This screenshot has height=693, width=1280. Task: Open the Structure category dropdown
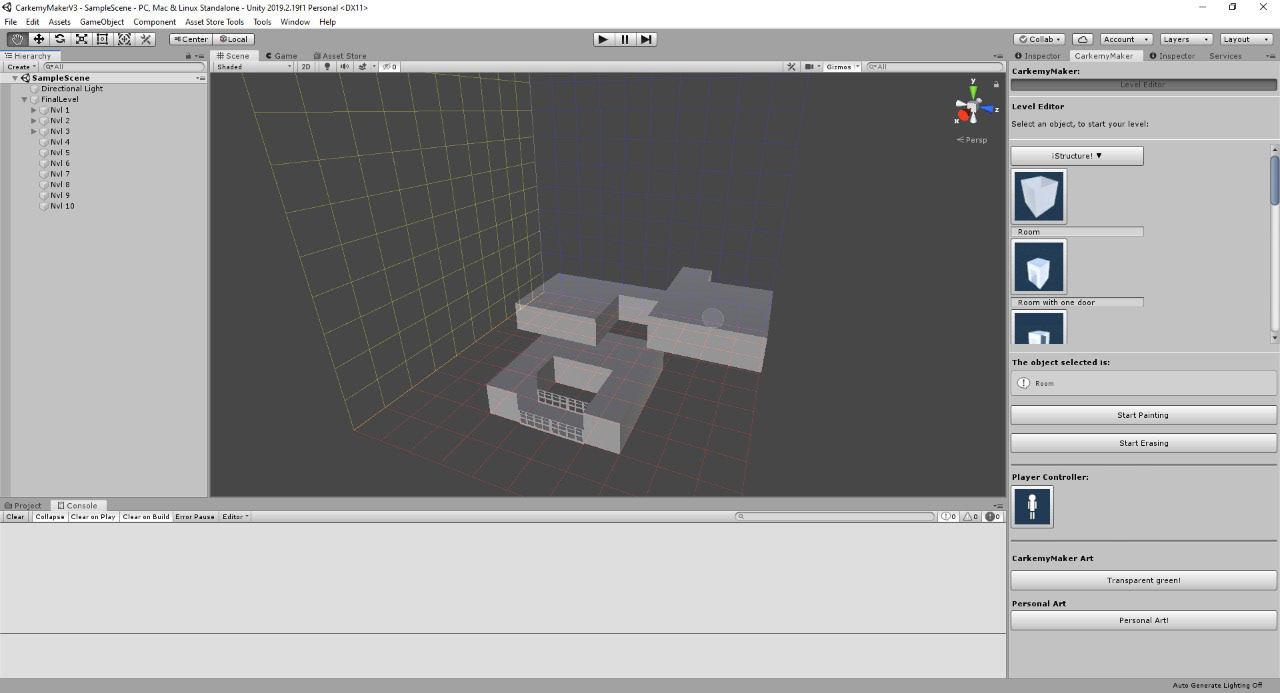(1077, 156)
